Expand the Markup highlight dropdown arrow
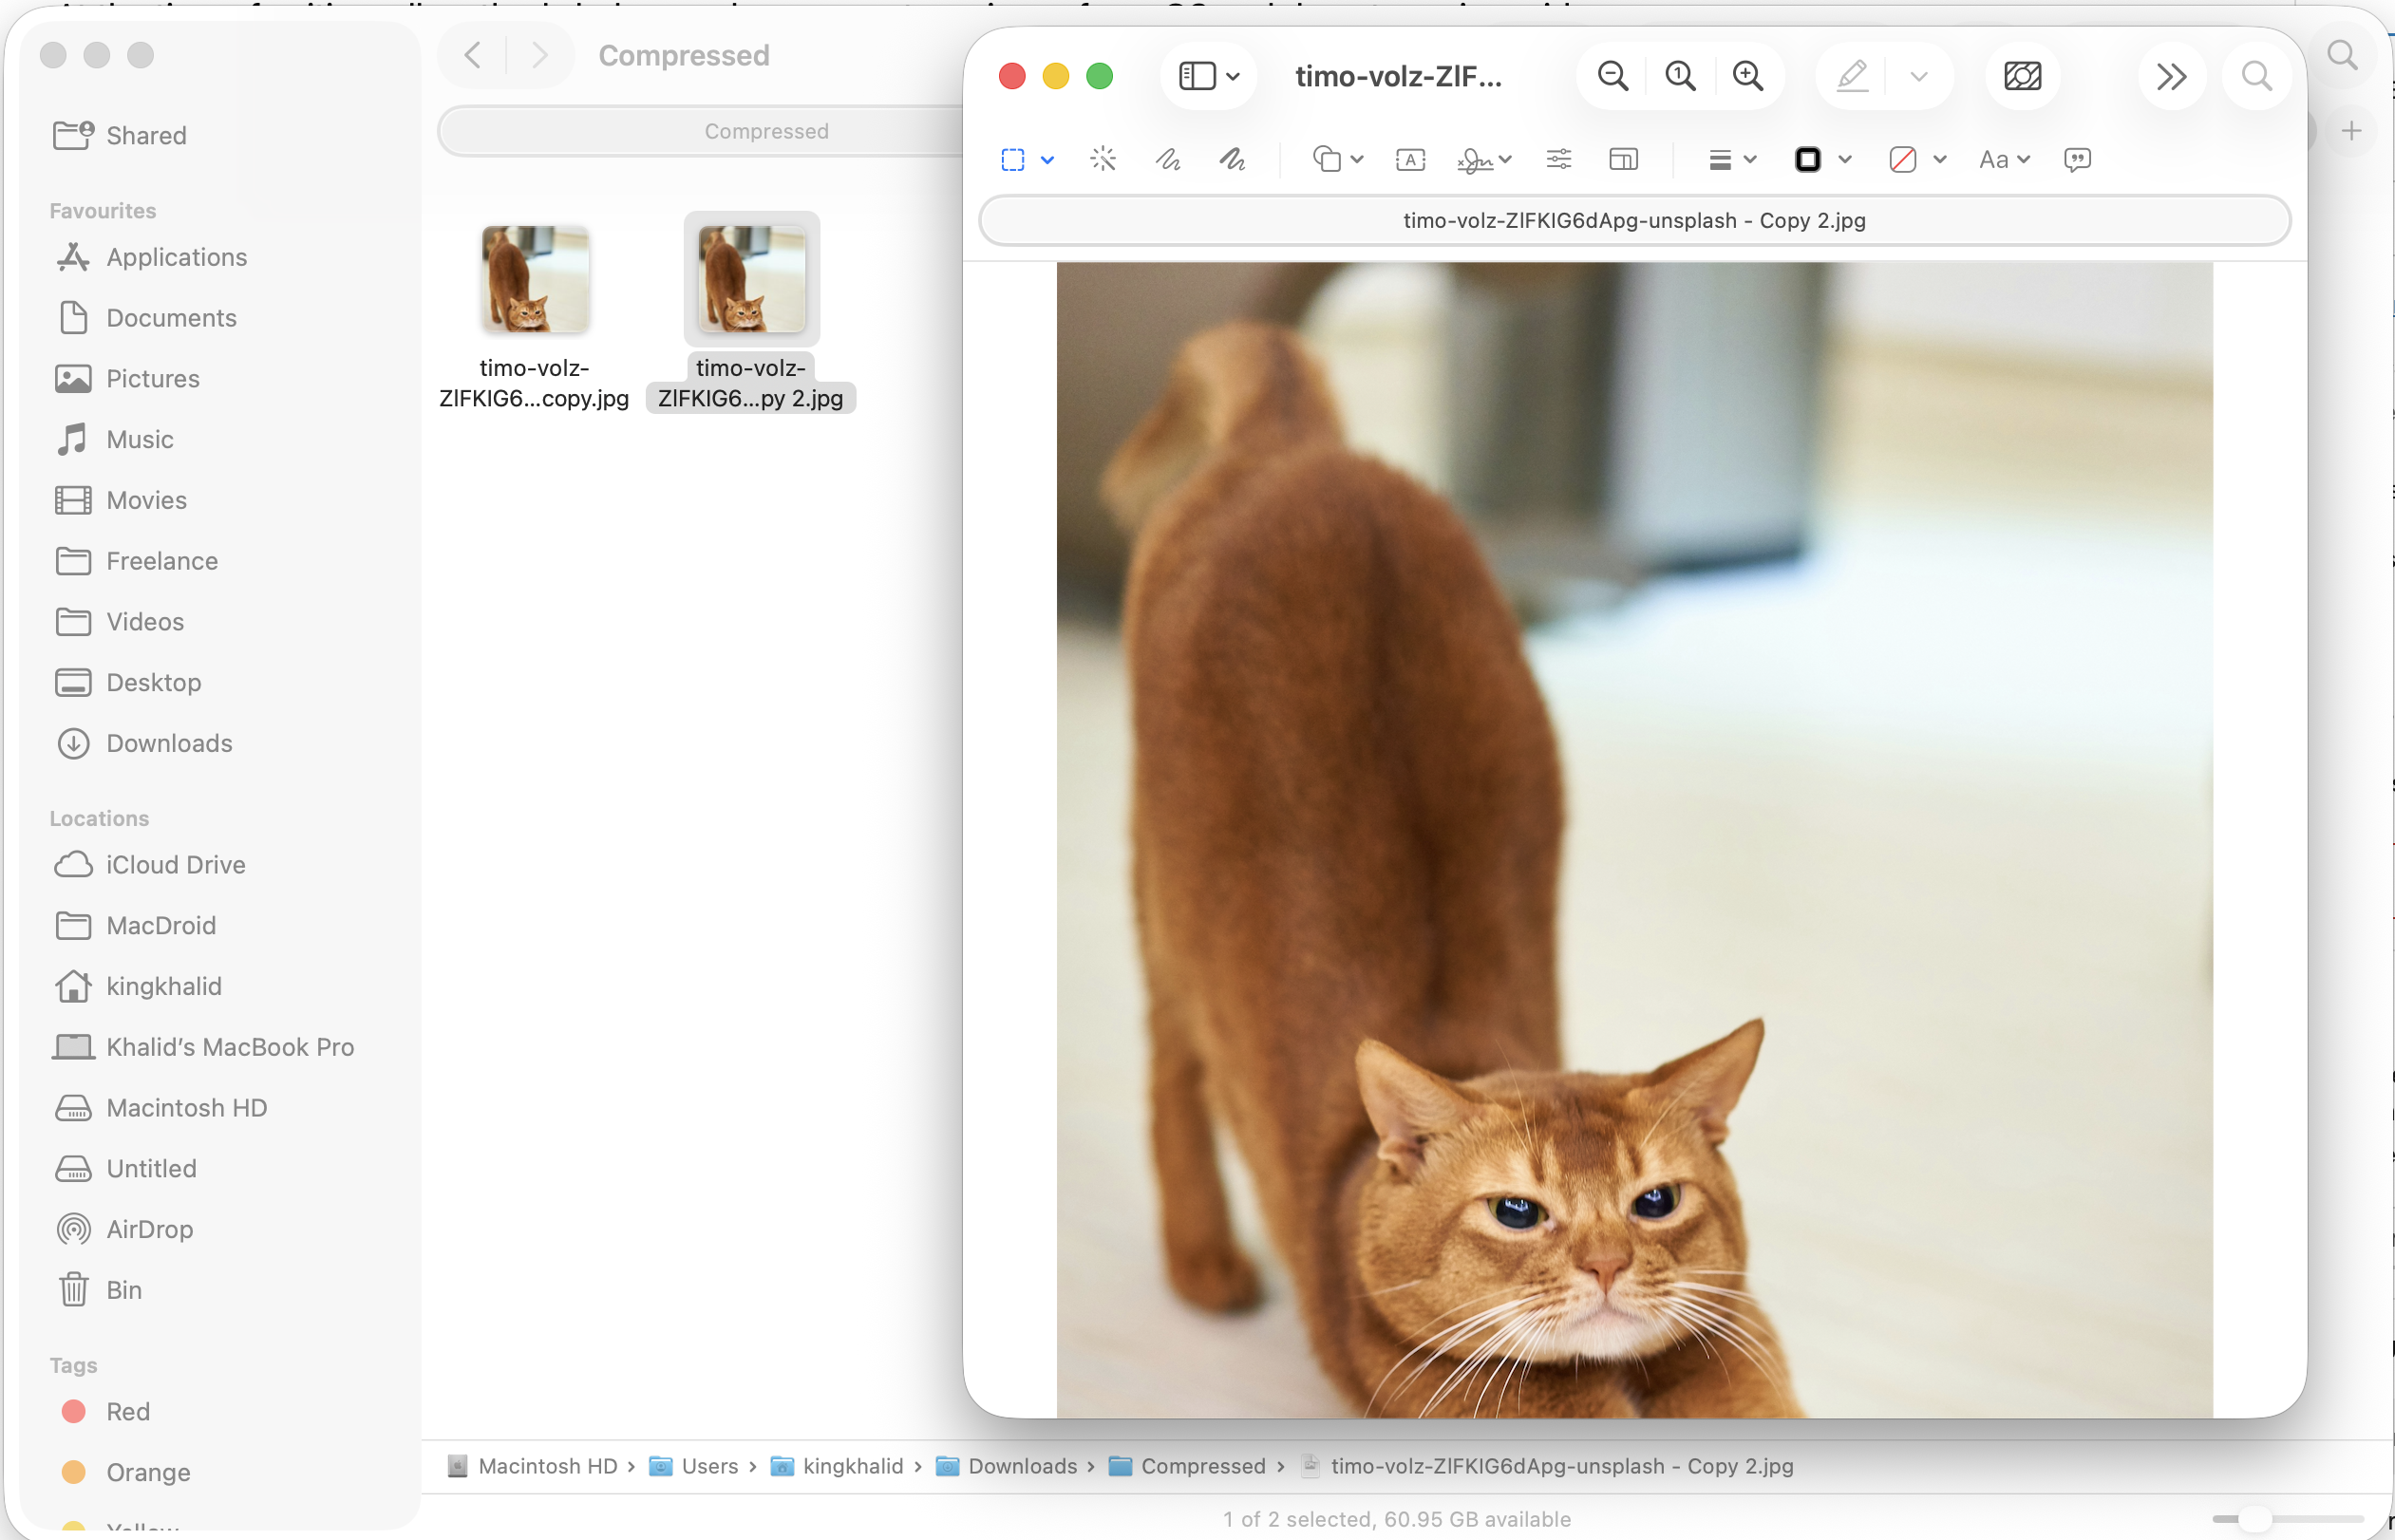 pyautogui.click(x=1919, y=77)
